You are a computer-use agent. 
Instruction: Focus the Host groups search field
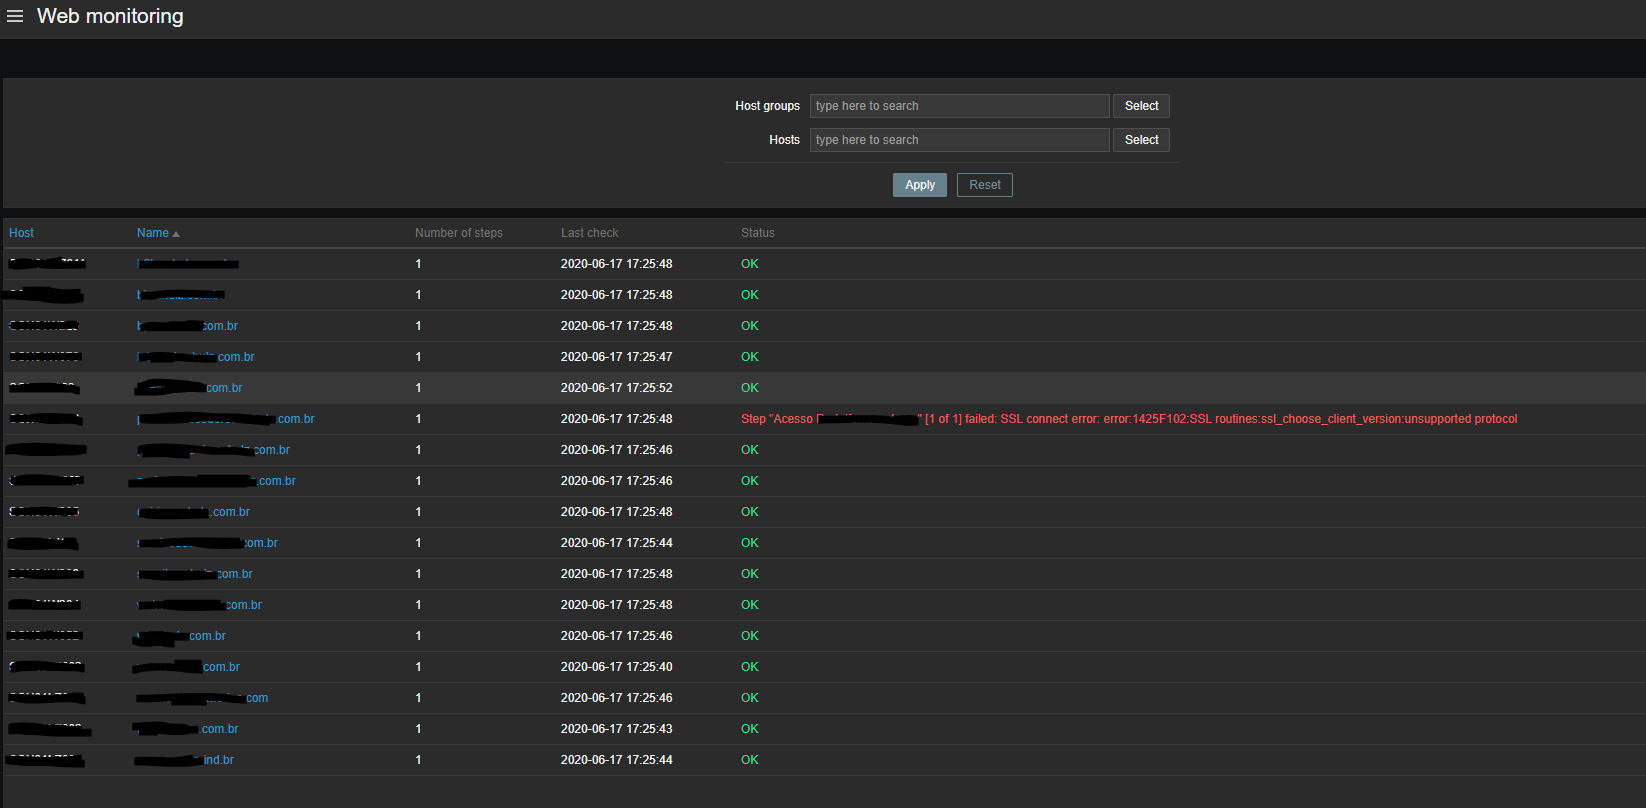click(958, 106)
